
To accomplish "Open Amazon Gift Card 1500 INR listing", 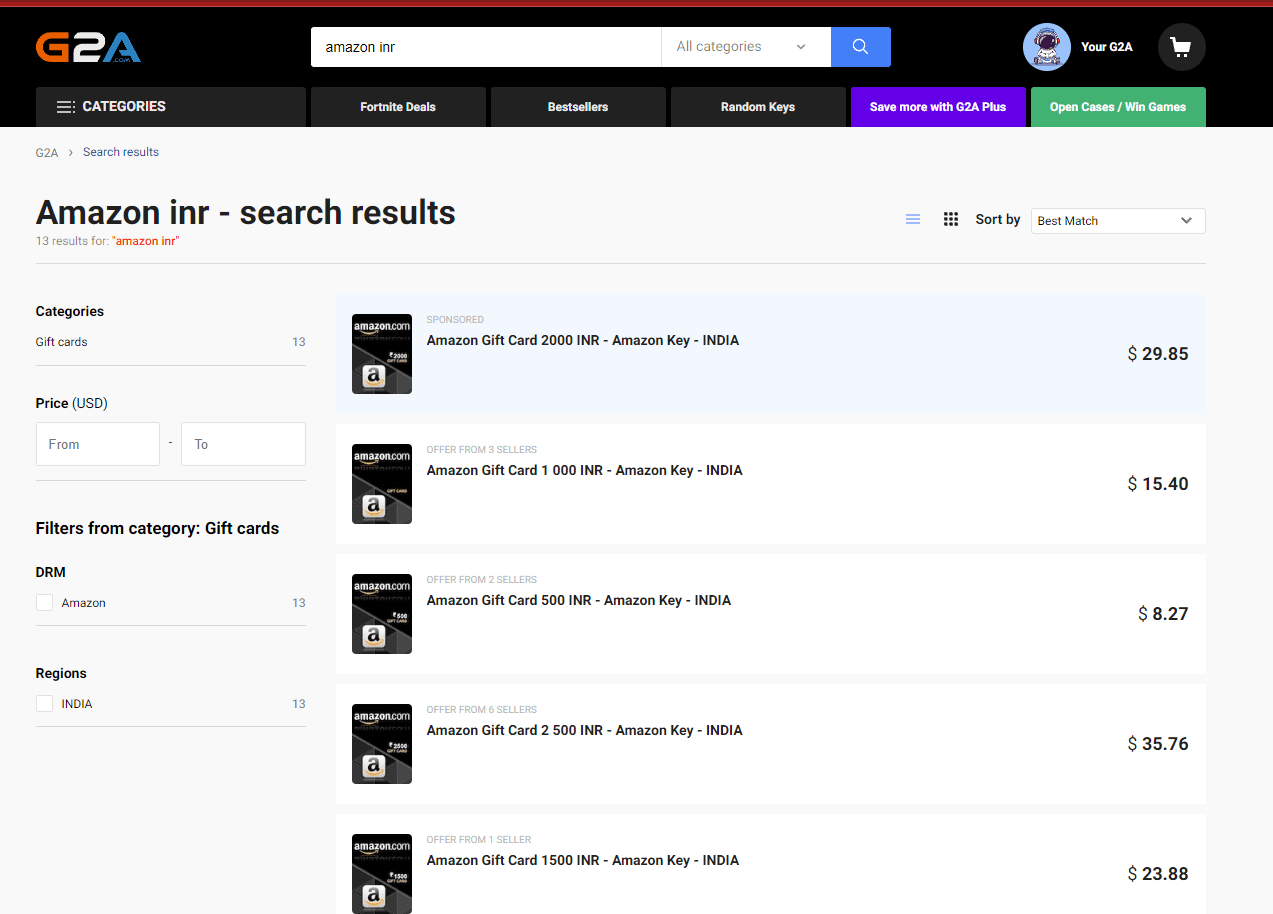I will point(583,860).
